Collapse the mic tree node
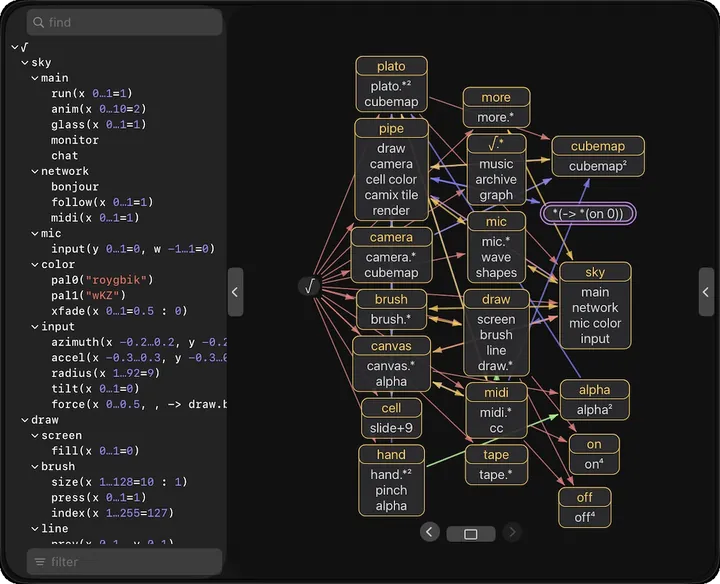720x584 pixels. 34,233
